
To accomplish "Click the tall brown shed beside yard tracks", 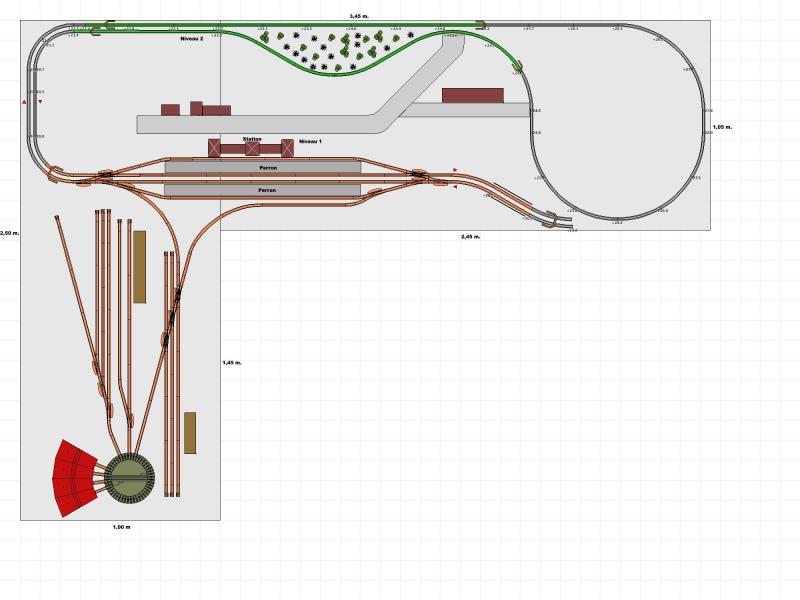I will (x=139, y=267).
